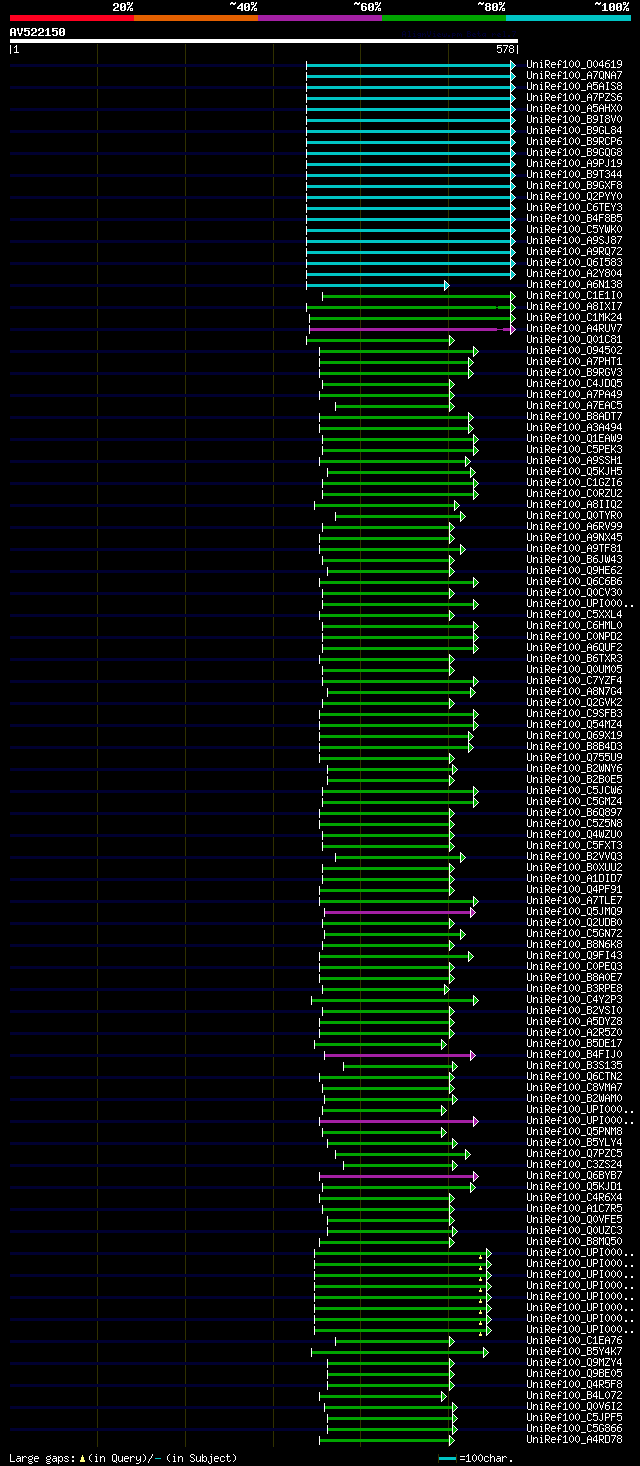
Task: Select label UniRef100_B8MQ50
Action: click(x=574, y=1241)
